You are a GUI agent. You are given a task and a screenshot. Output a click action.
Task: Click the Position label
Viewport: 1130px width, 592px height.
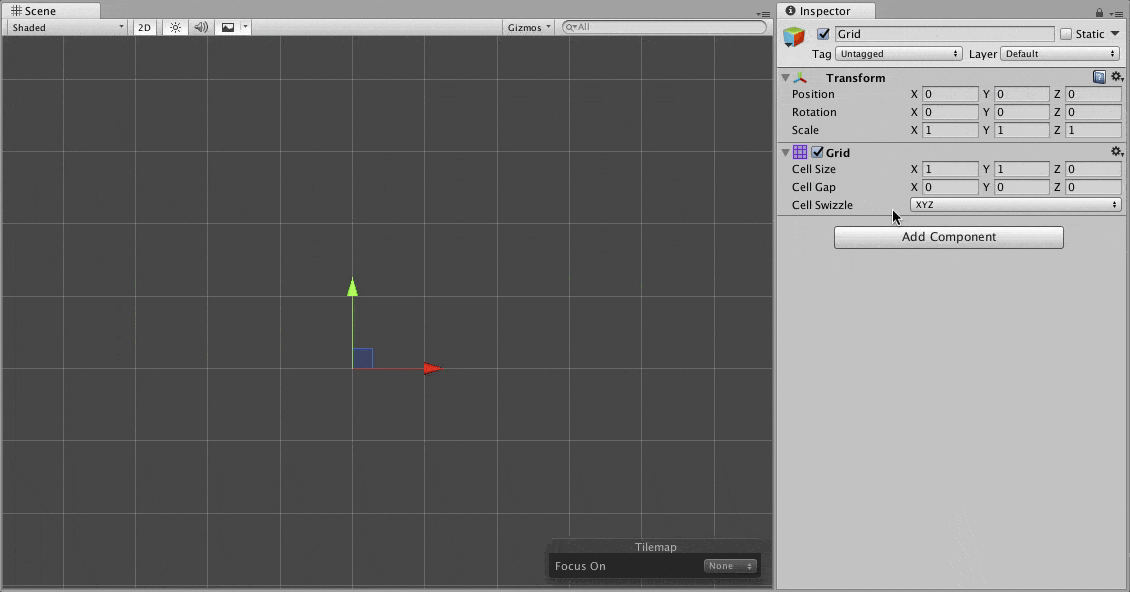point(813,94)
